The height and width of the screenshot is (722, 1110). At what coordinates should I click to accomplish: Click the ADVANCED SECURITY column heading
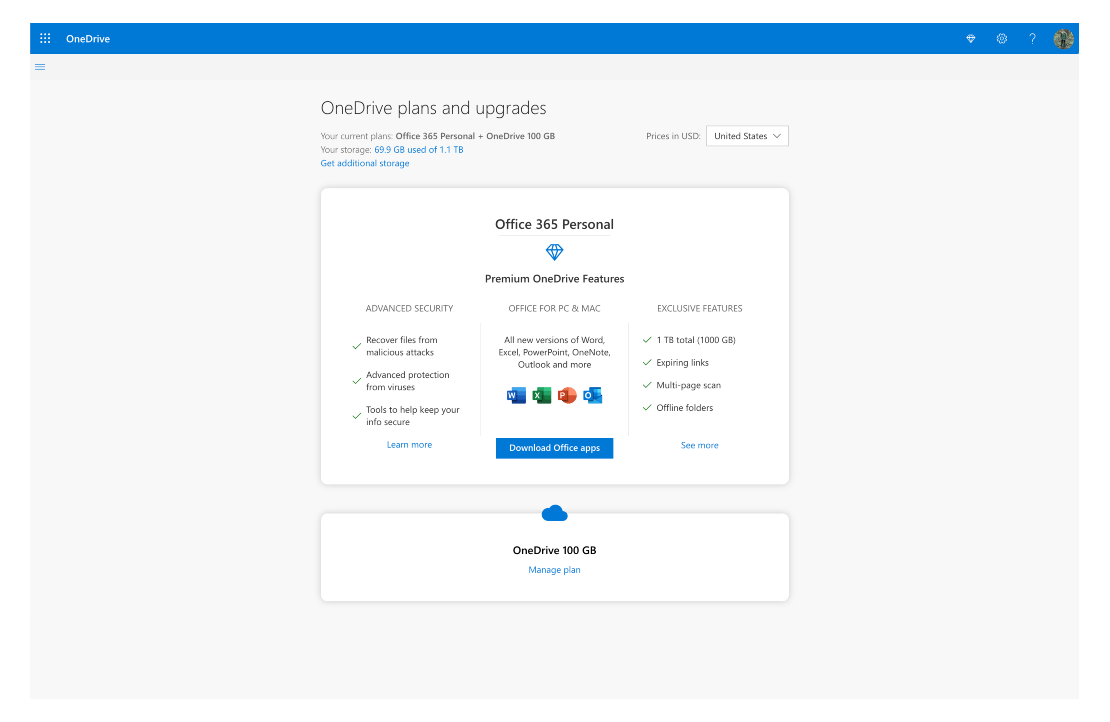pos(409,309)
